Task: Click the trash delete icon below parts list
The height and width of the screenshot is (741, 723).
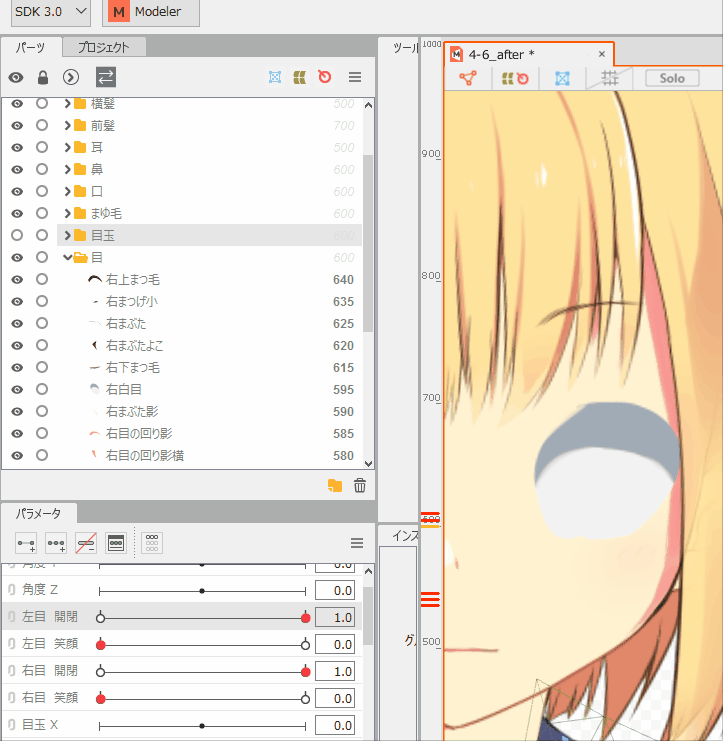Action: coord(360,485)
